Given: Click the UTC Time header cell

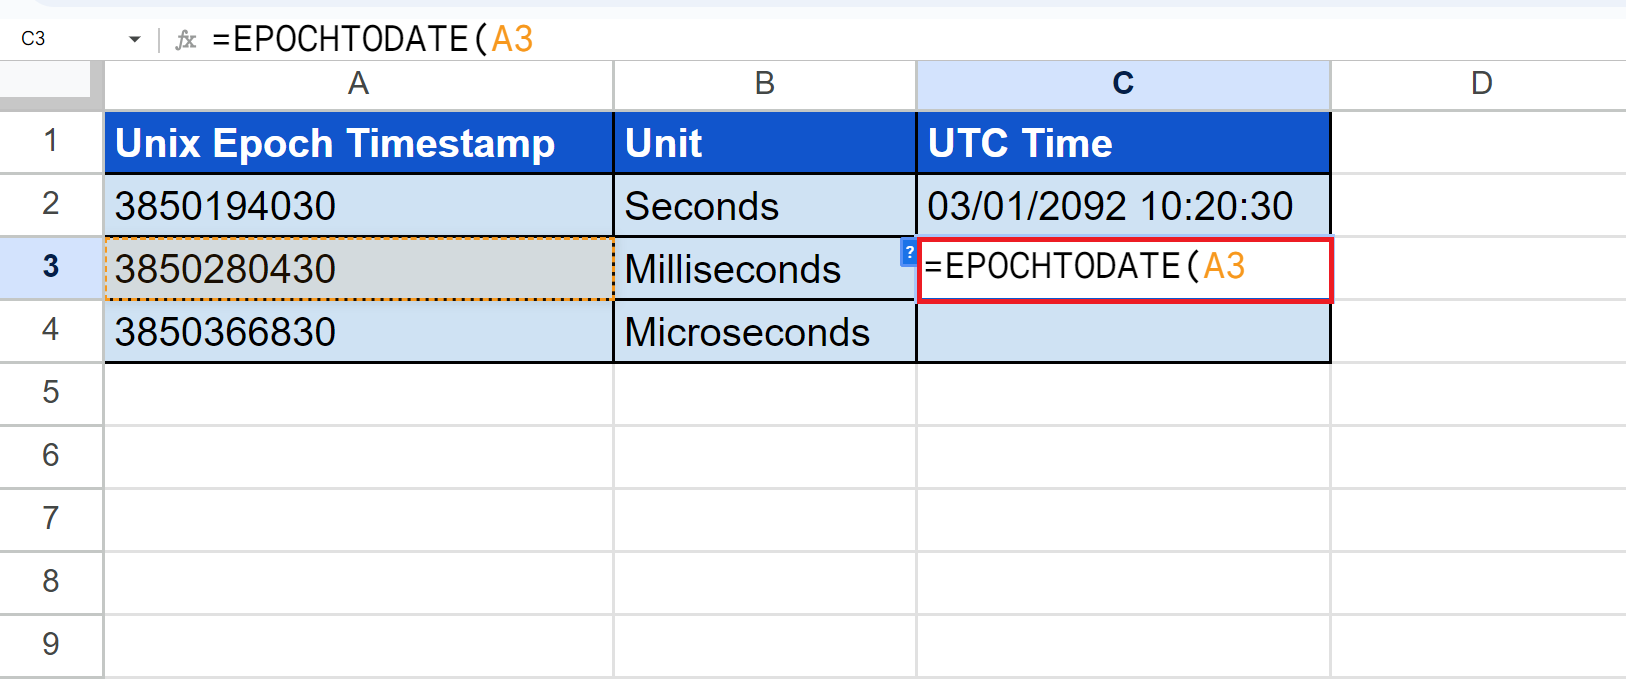Looking at the screenshot, I should pyautogui.click(x=1122, y=143).
